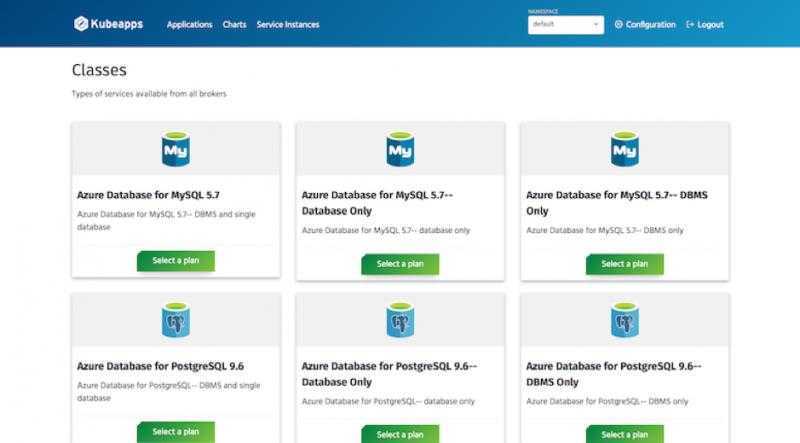Select a plan for MySQL 5.7 DBMS Only
The width and height of the screenshot is (800, 443).
[624, 264]
